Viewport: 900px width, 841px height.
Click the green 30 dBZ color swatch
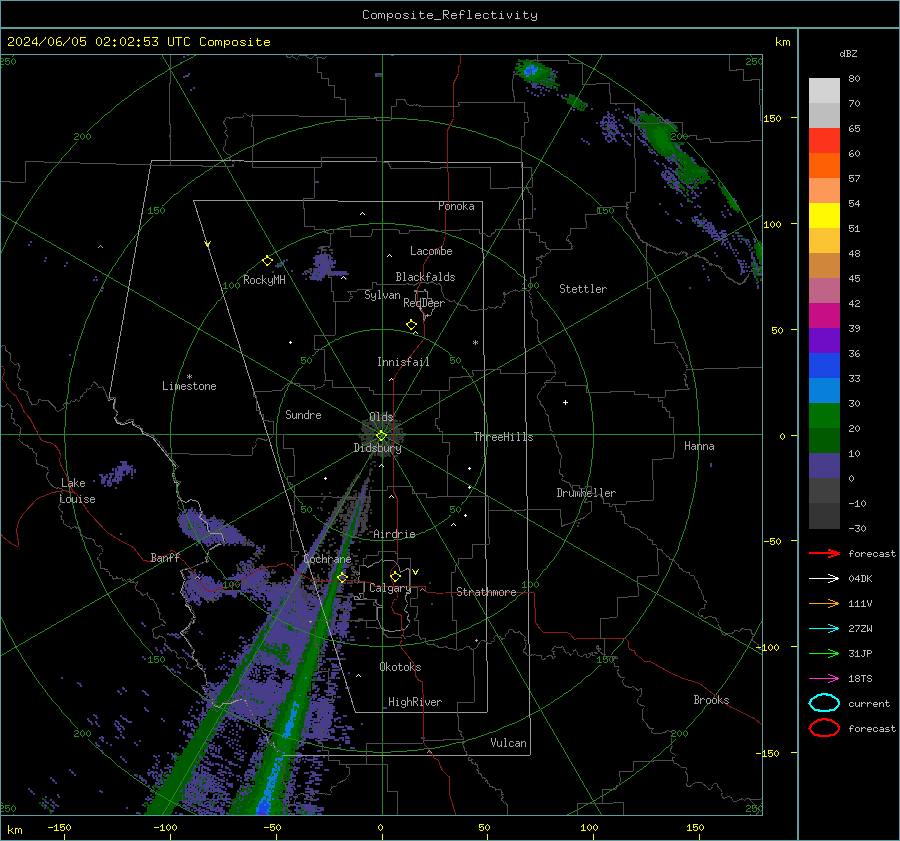(824, 415)
